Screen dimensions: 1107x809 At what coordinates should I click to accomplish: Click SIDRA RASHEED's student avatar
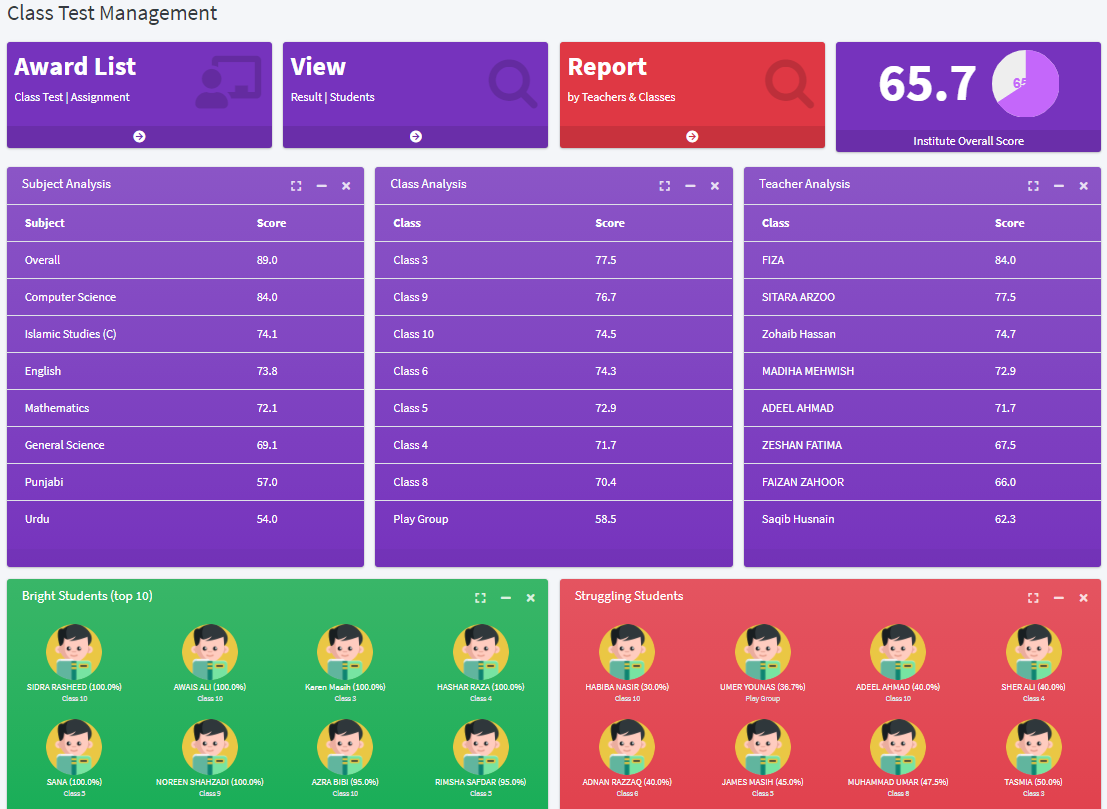(74, 652)
